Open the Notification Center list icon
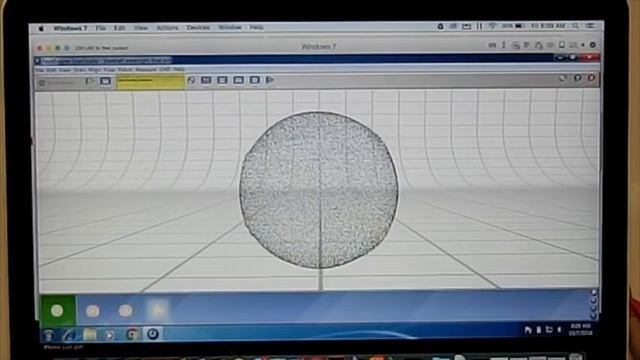 coord(591,26)
